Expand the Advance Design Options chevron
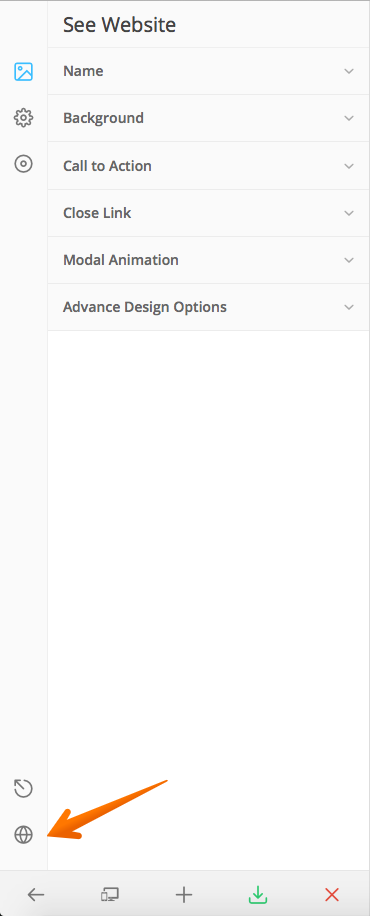This screenshot has height=916, width=370. (x=349, y=307)
